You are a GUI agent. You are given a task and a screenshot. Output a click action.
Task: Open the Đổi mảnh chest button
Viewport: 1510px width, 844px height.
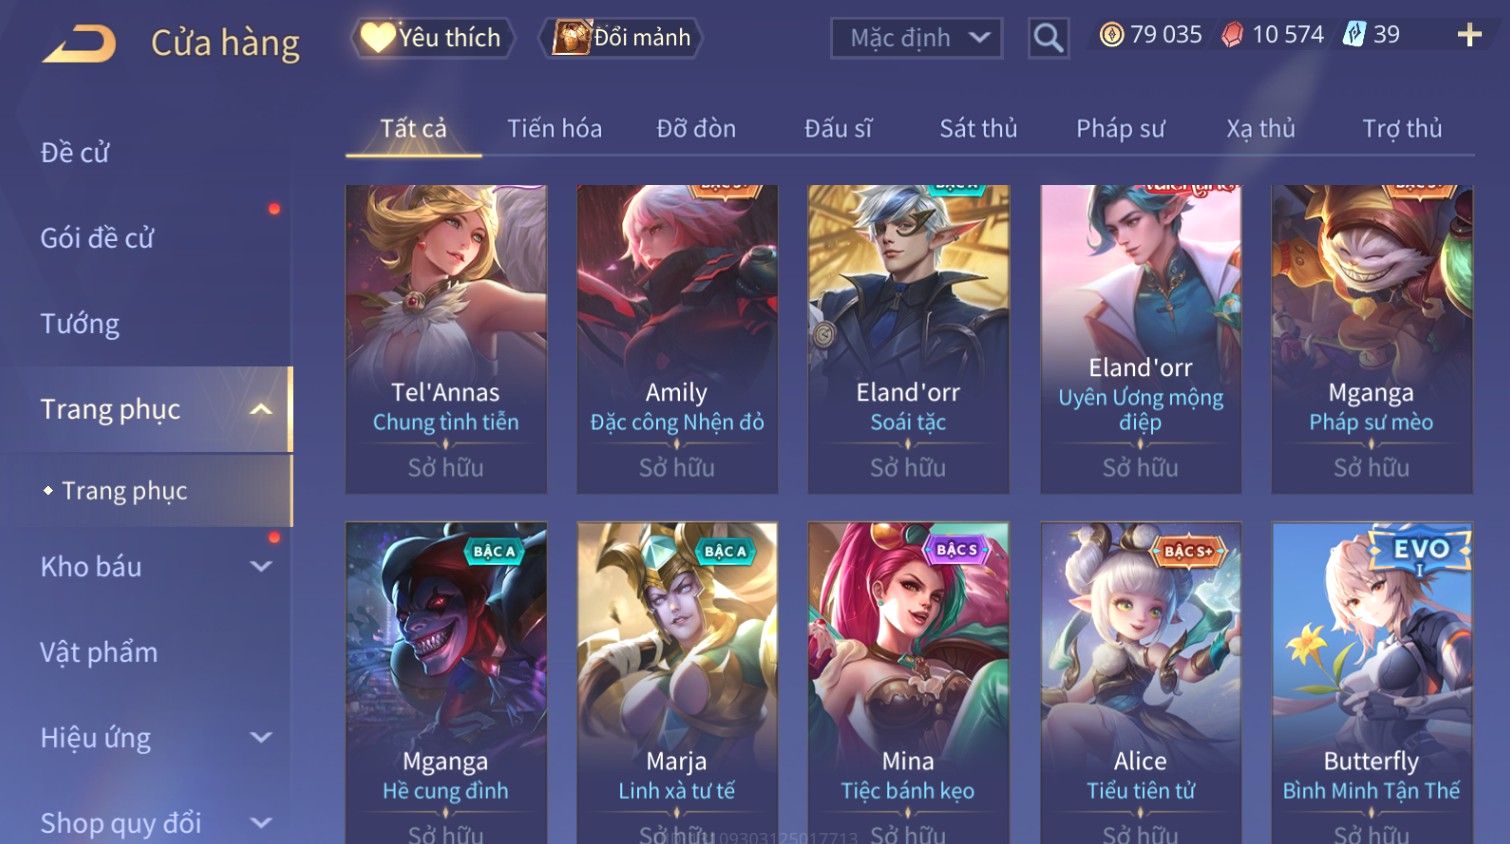point(621,38)
